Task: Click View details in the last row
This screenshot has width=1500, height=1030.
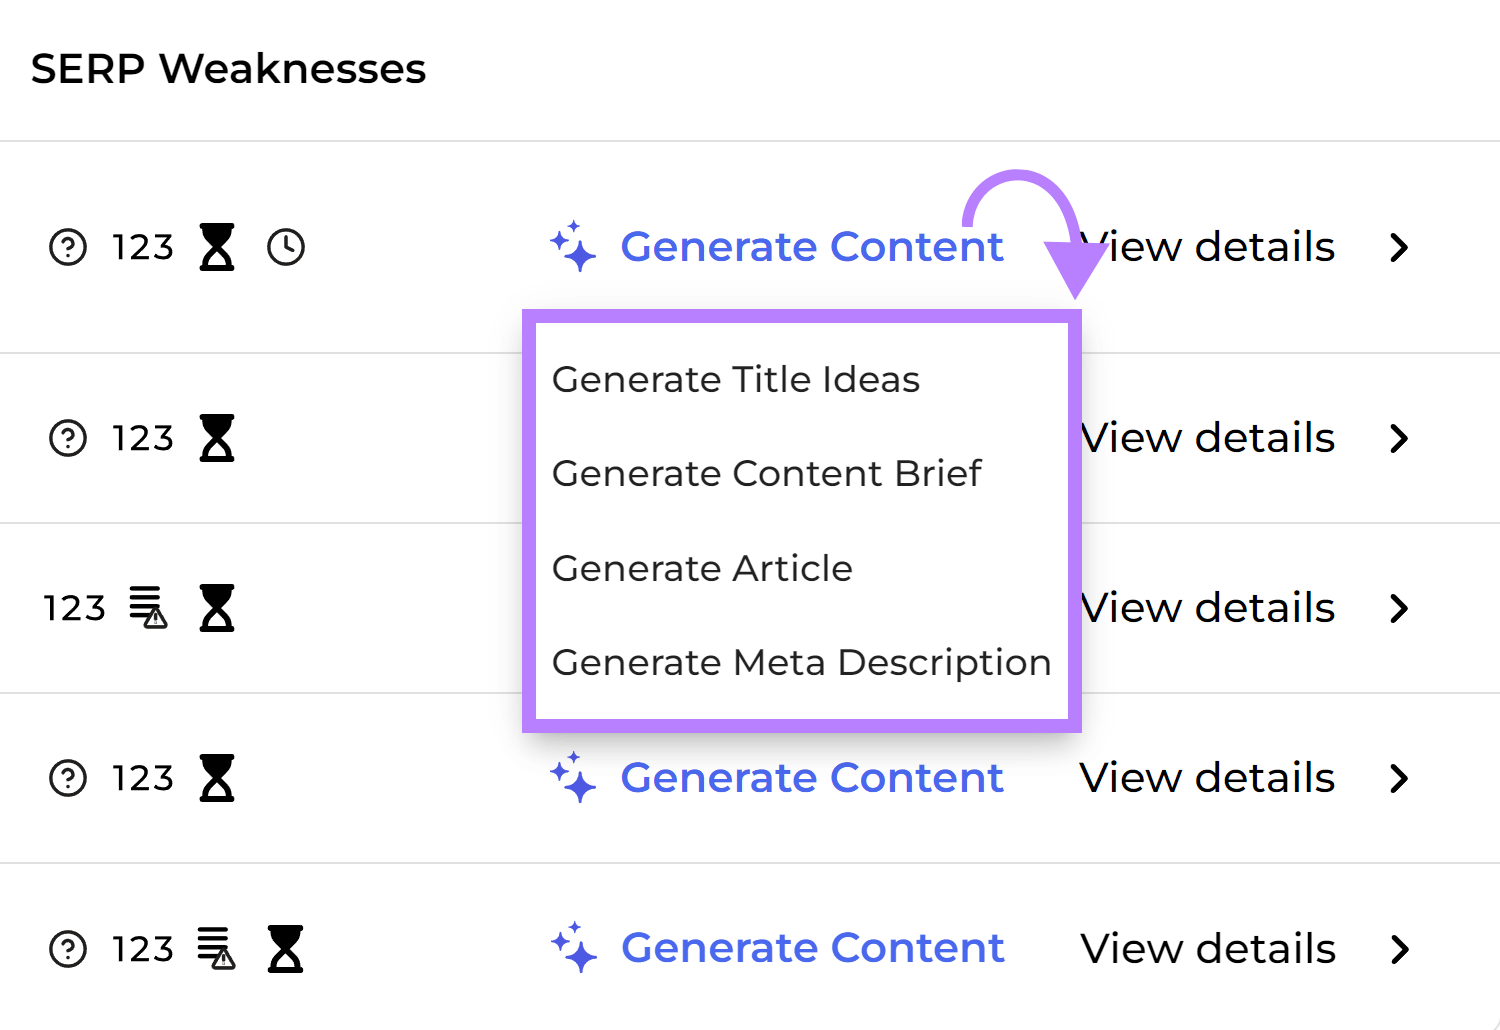Action: [1208, 948]
